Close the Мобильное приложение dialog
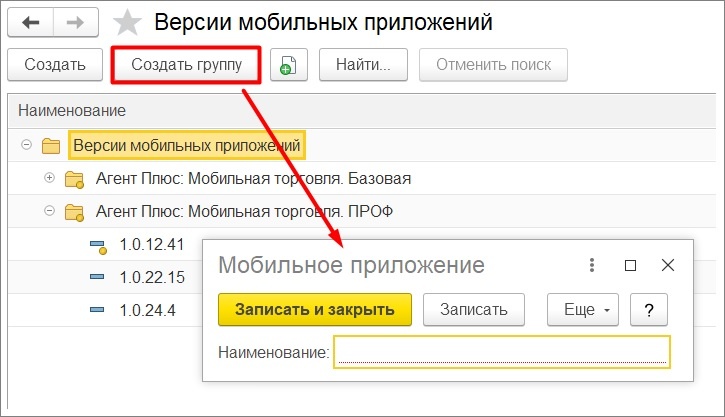 (x=668, y=265)
